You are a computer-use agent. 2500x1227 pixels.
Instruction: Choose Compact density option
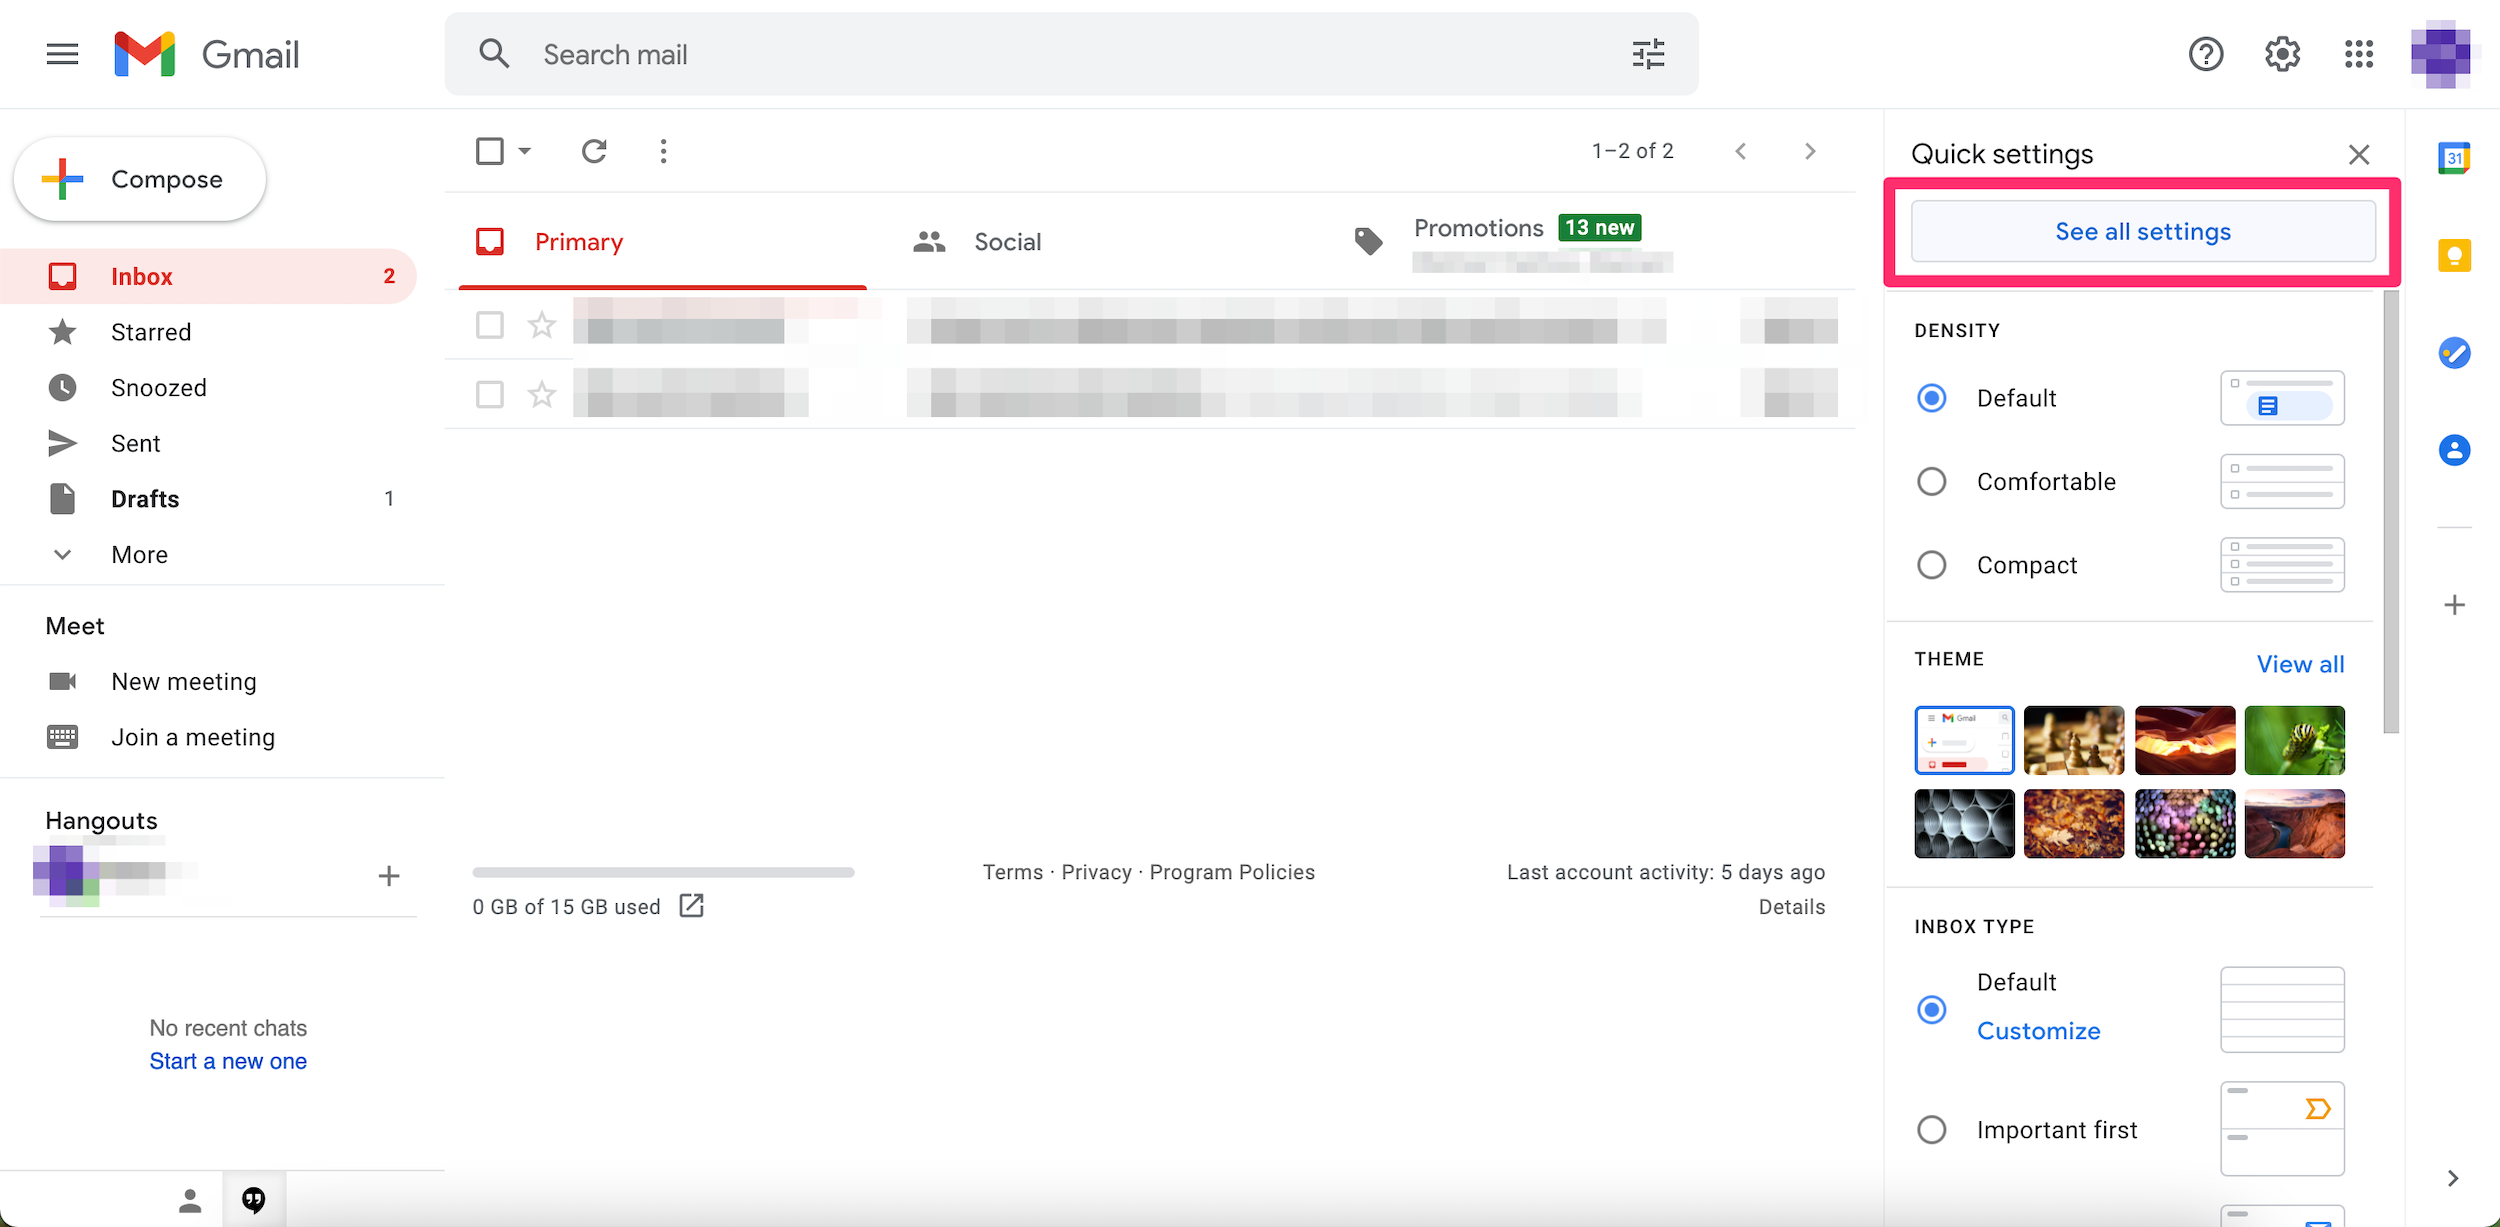tap(1932, 565)
